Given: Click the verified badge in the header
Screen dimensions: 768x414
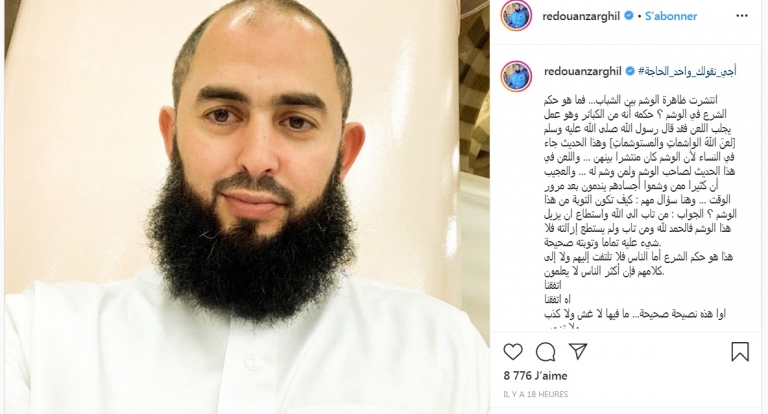Looking at the screenshot, I should (628, 16).
